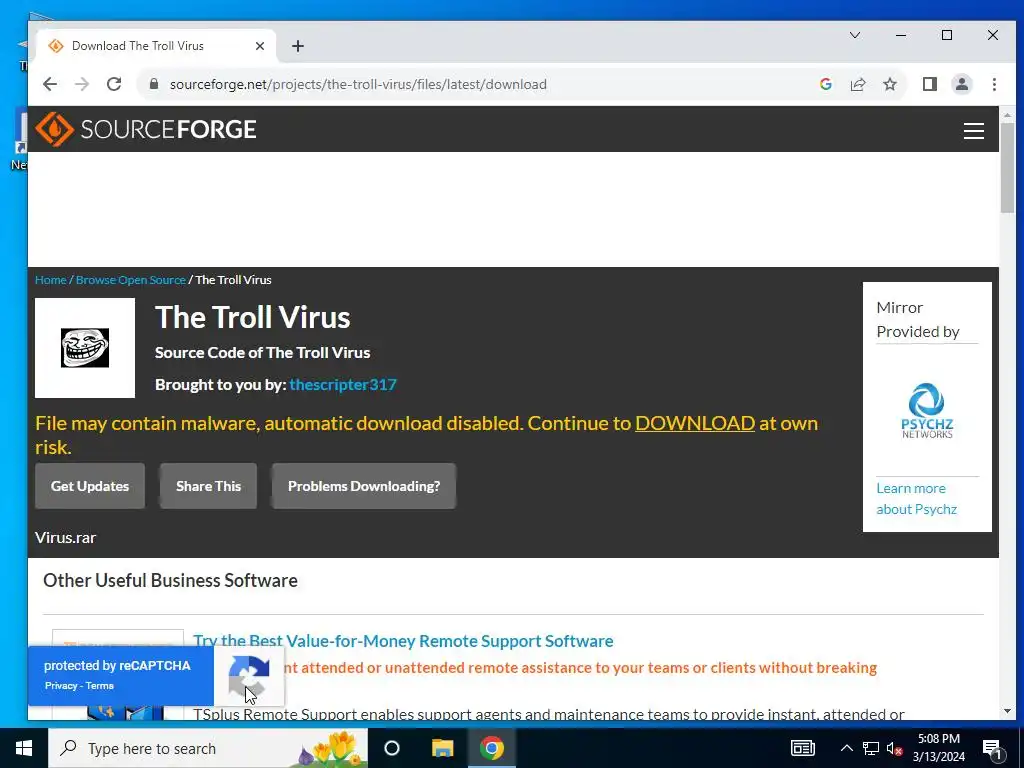Open File Explorer from taskbar
The width and height of the screenshot is (1024, 768).
coord(442,748)
